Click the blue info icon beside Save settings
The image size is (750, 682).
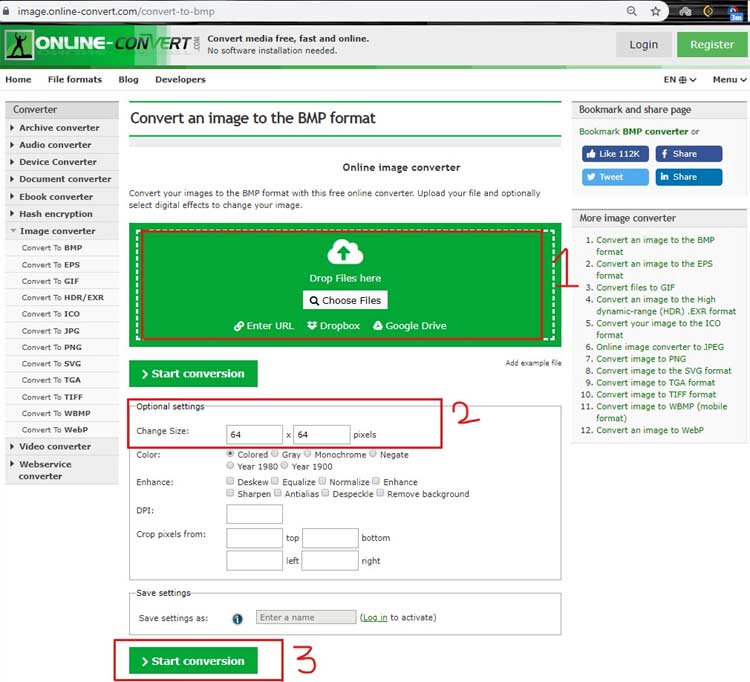[x=237, y=619]
